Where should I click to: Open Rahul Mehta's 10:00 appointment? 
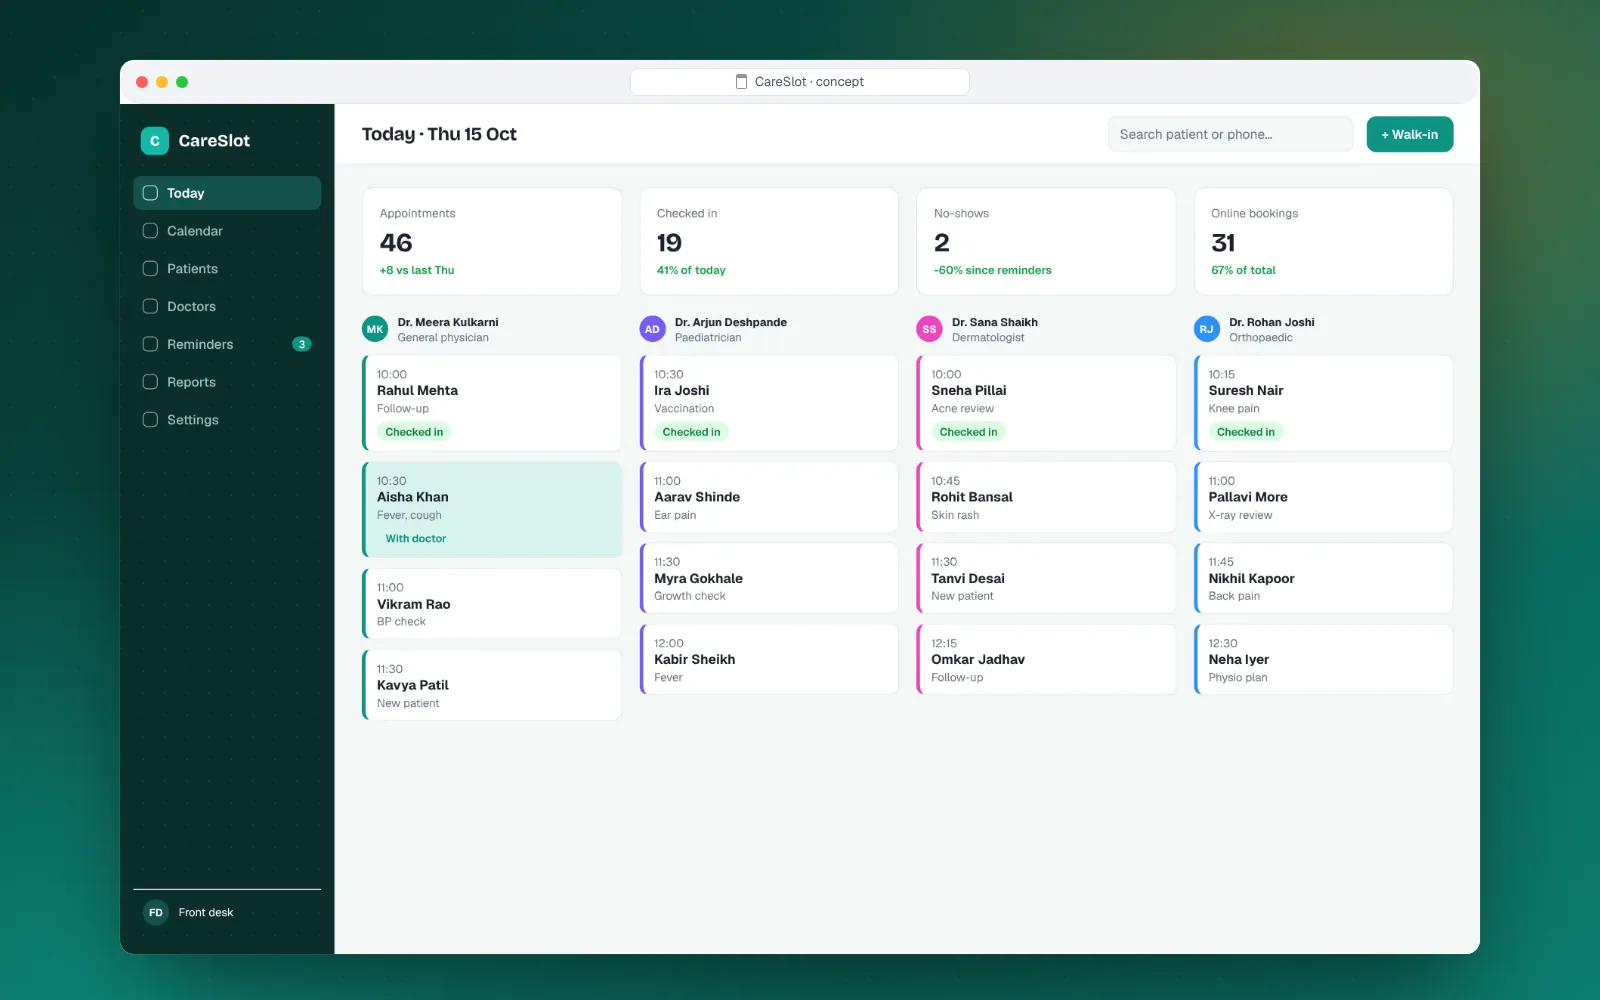492,403
